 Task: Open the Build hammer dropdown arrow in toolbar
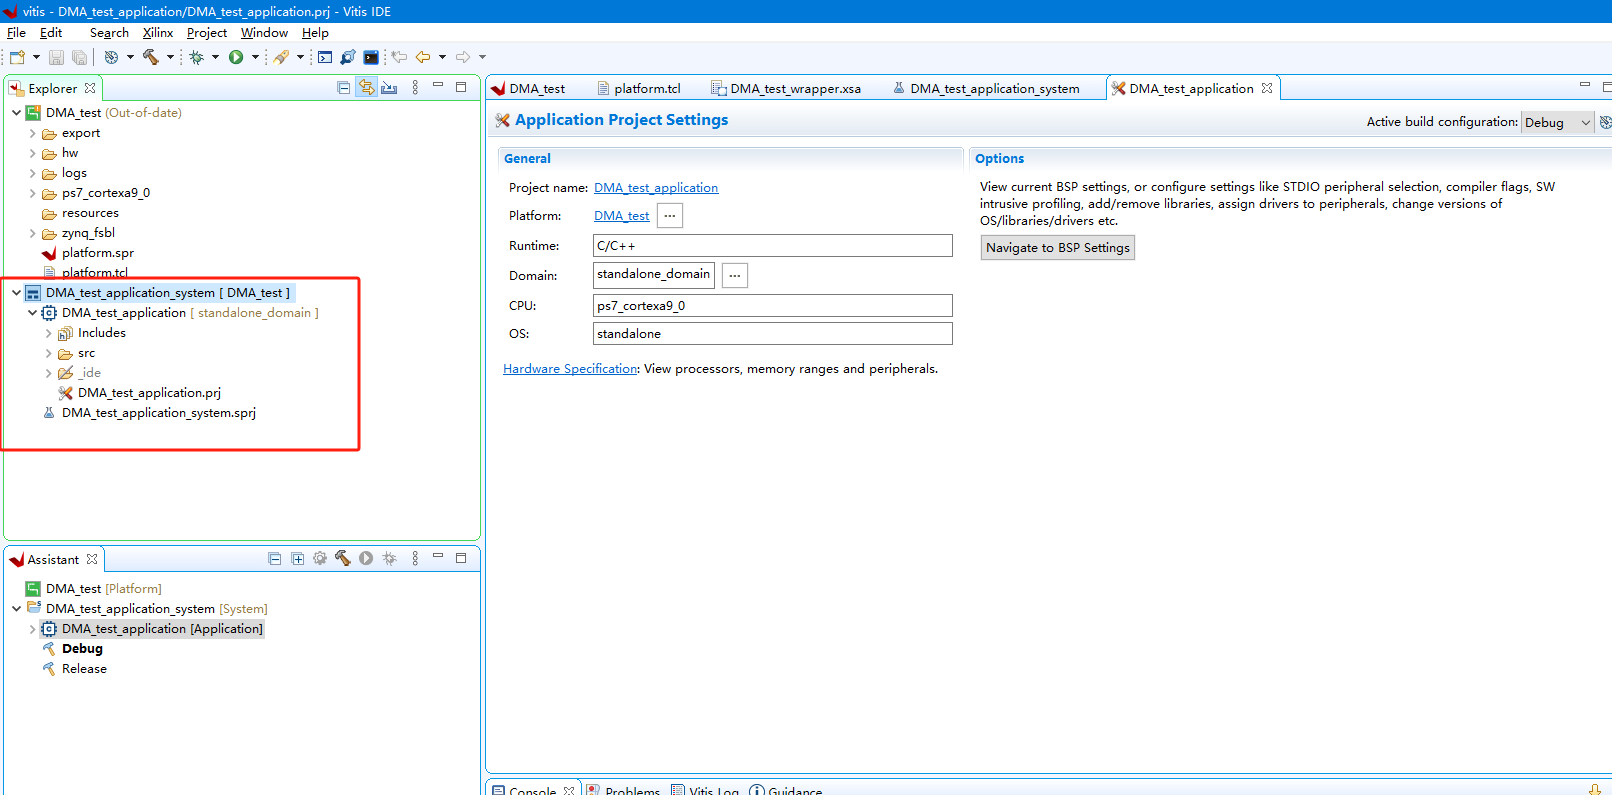click(x=170, y=57)
